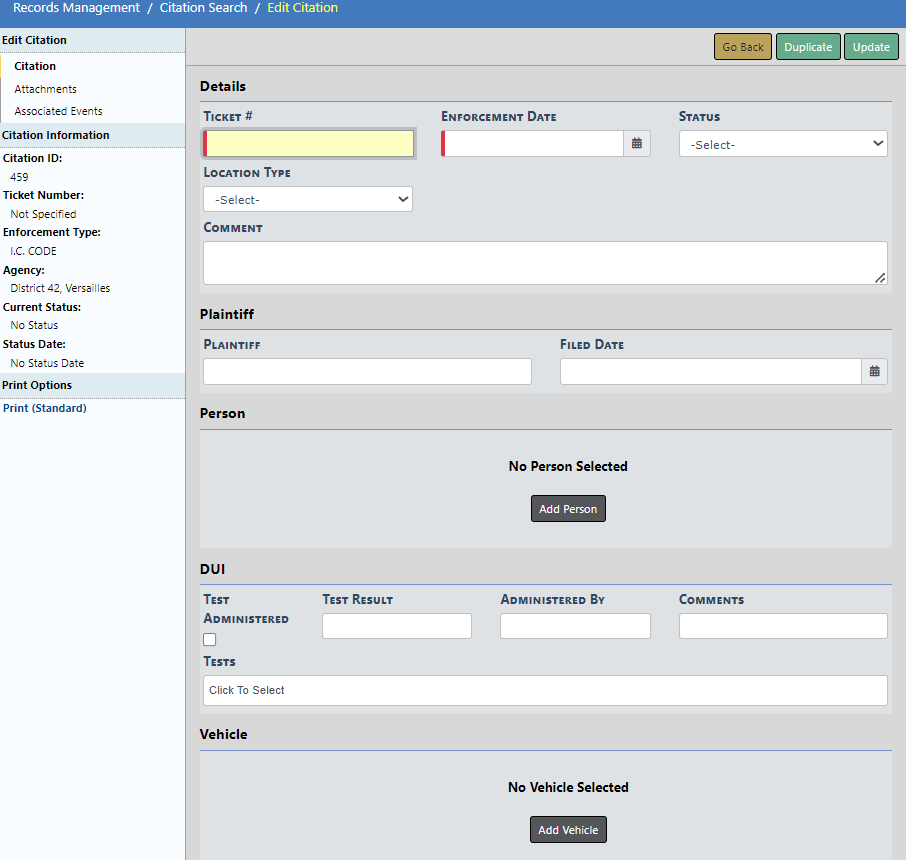Viewport: 906px width, 860px height.
Task: Click the Update button
Action: 871,47
